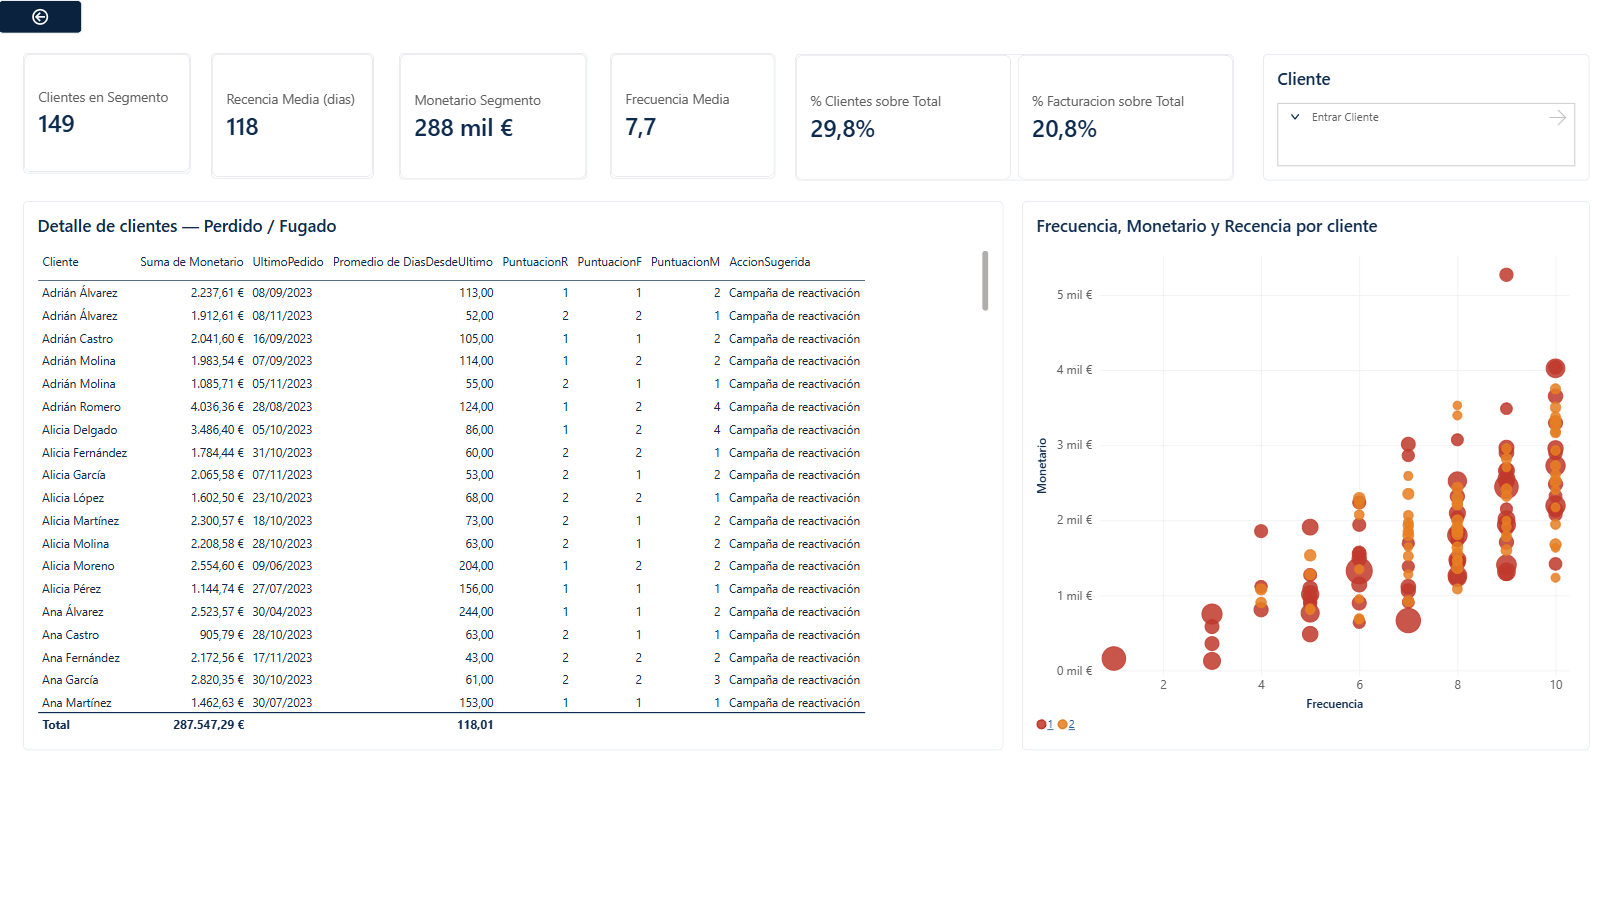This screenshot has width=1614, height=910.
Task: Select the Ana Fernández row
Action: click(x=451, y=658)
